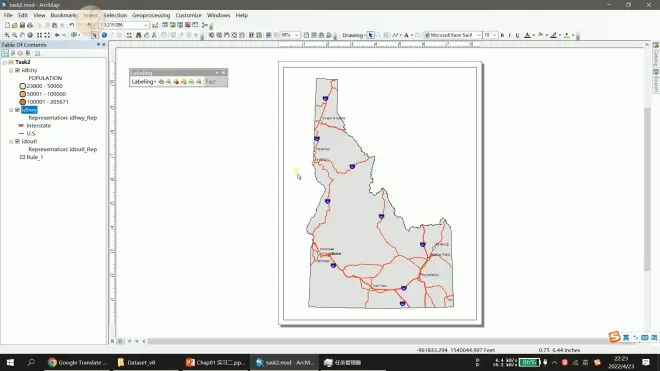Toggle the idhwy layer checkbox
The image size is (660, 371).
click(17, 110)
